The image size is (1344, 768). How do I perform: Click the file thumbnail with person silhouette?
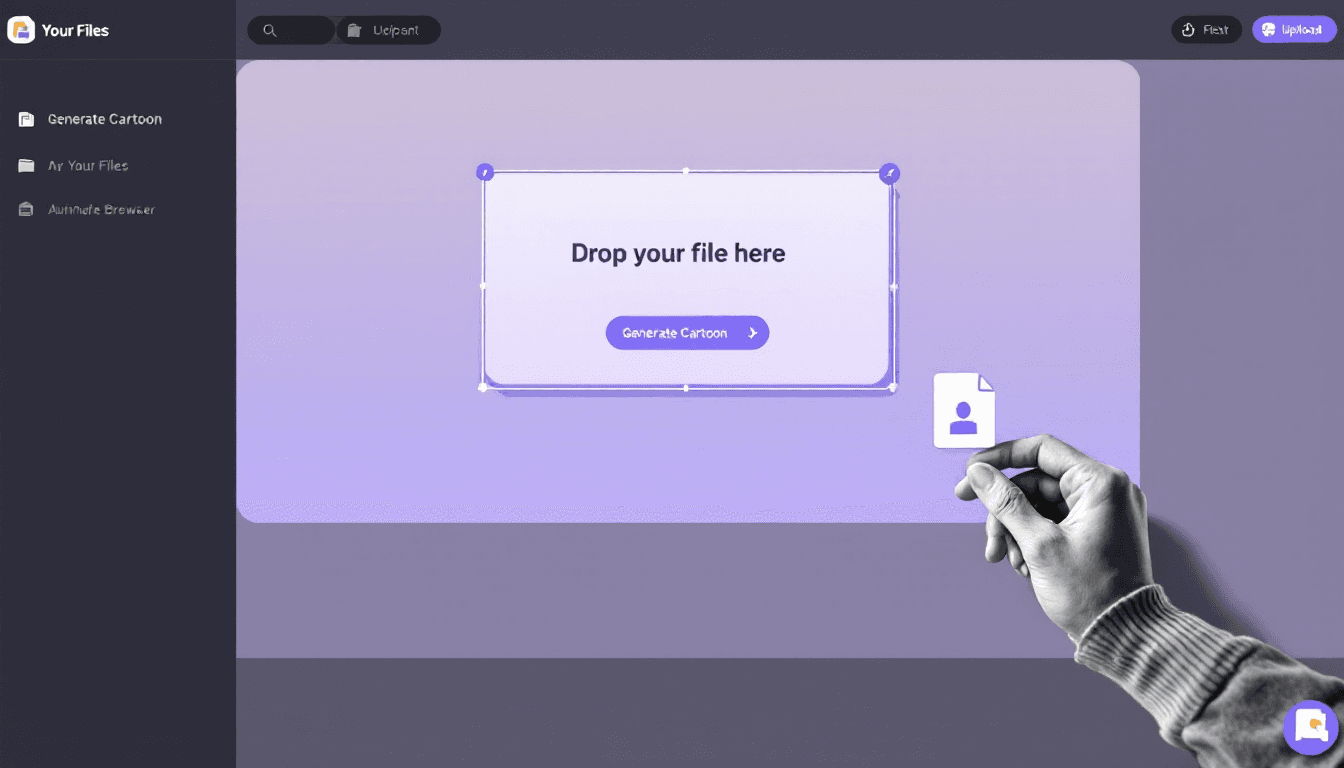(964, 408)
